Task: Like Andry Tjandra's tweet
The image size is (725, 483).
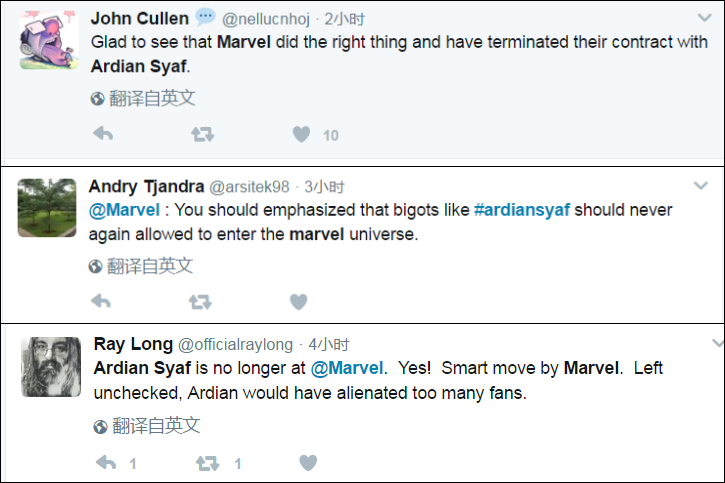Action: [298, 301]
